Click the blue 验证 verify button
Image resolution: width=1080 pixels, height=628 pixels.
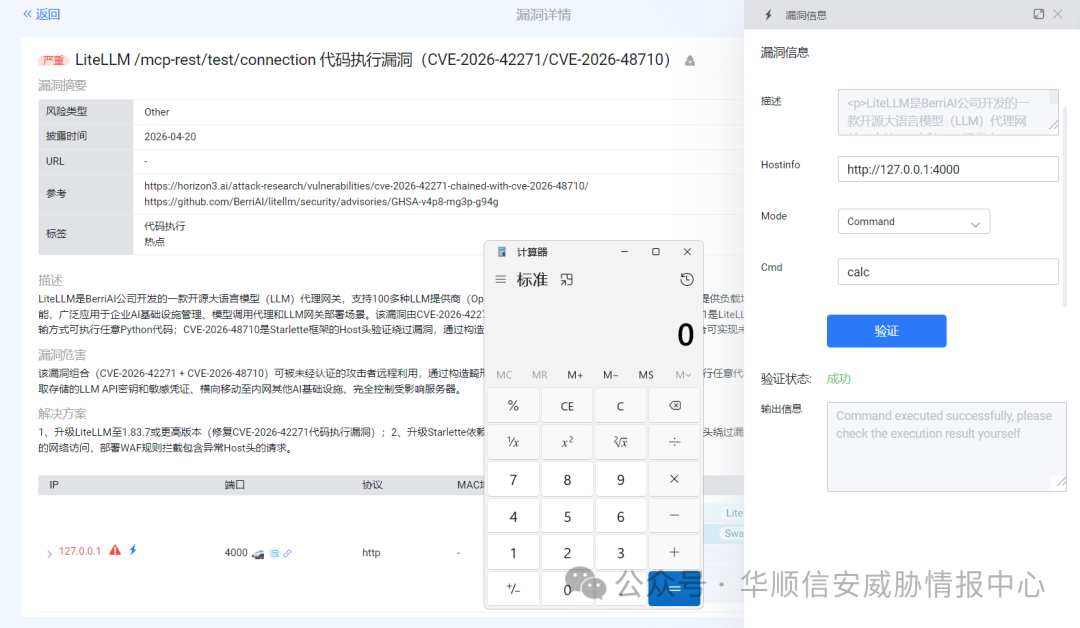point(886,331)
